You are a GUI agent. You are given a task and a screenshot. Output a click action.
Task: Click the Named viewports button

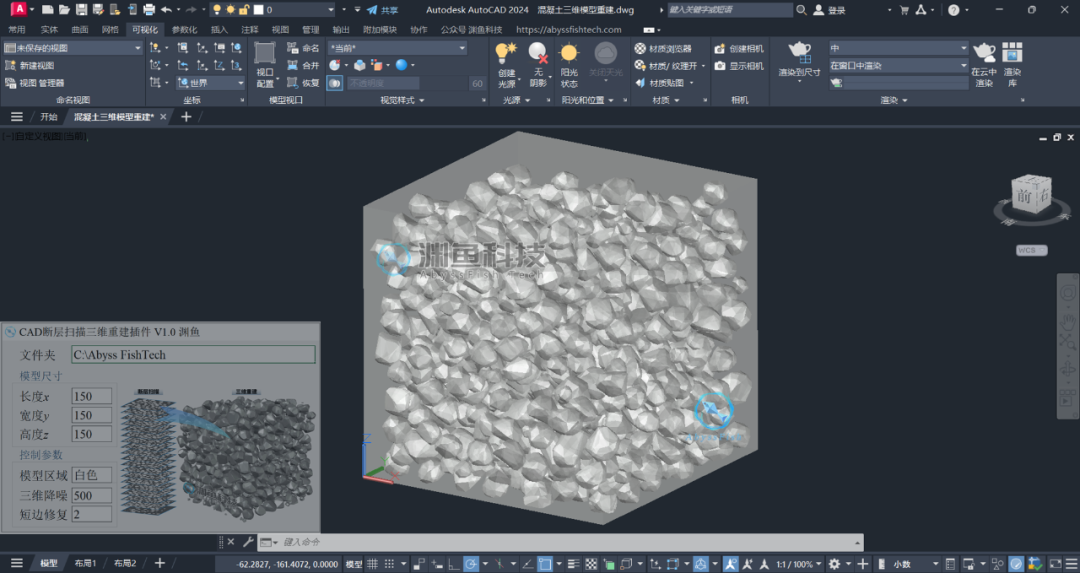(303, 48)
